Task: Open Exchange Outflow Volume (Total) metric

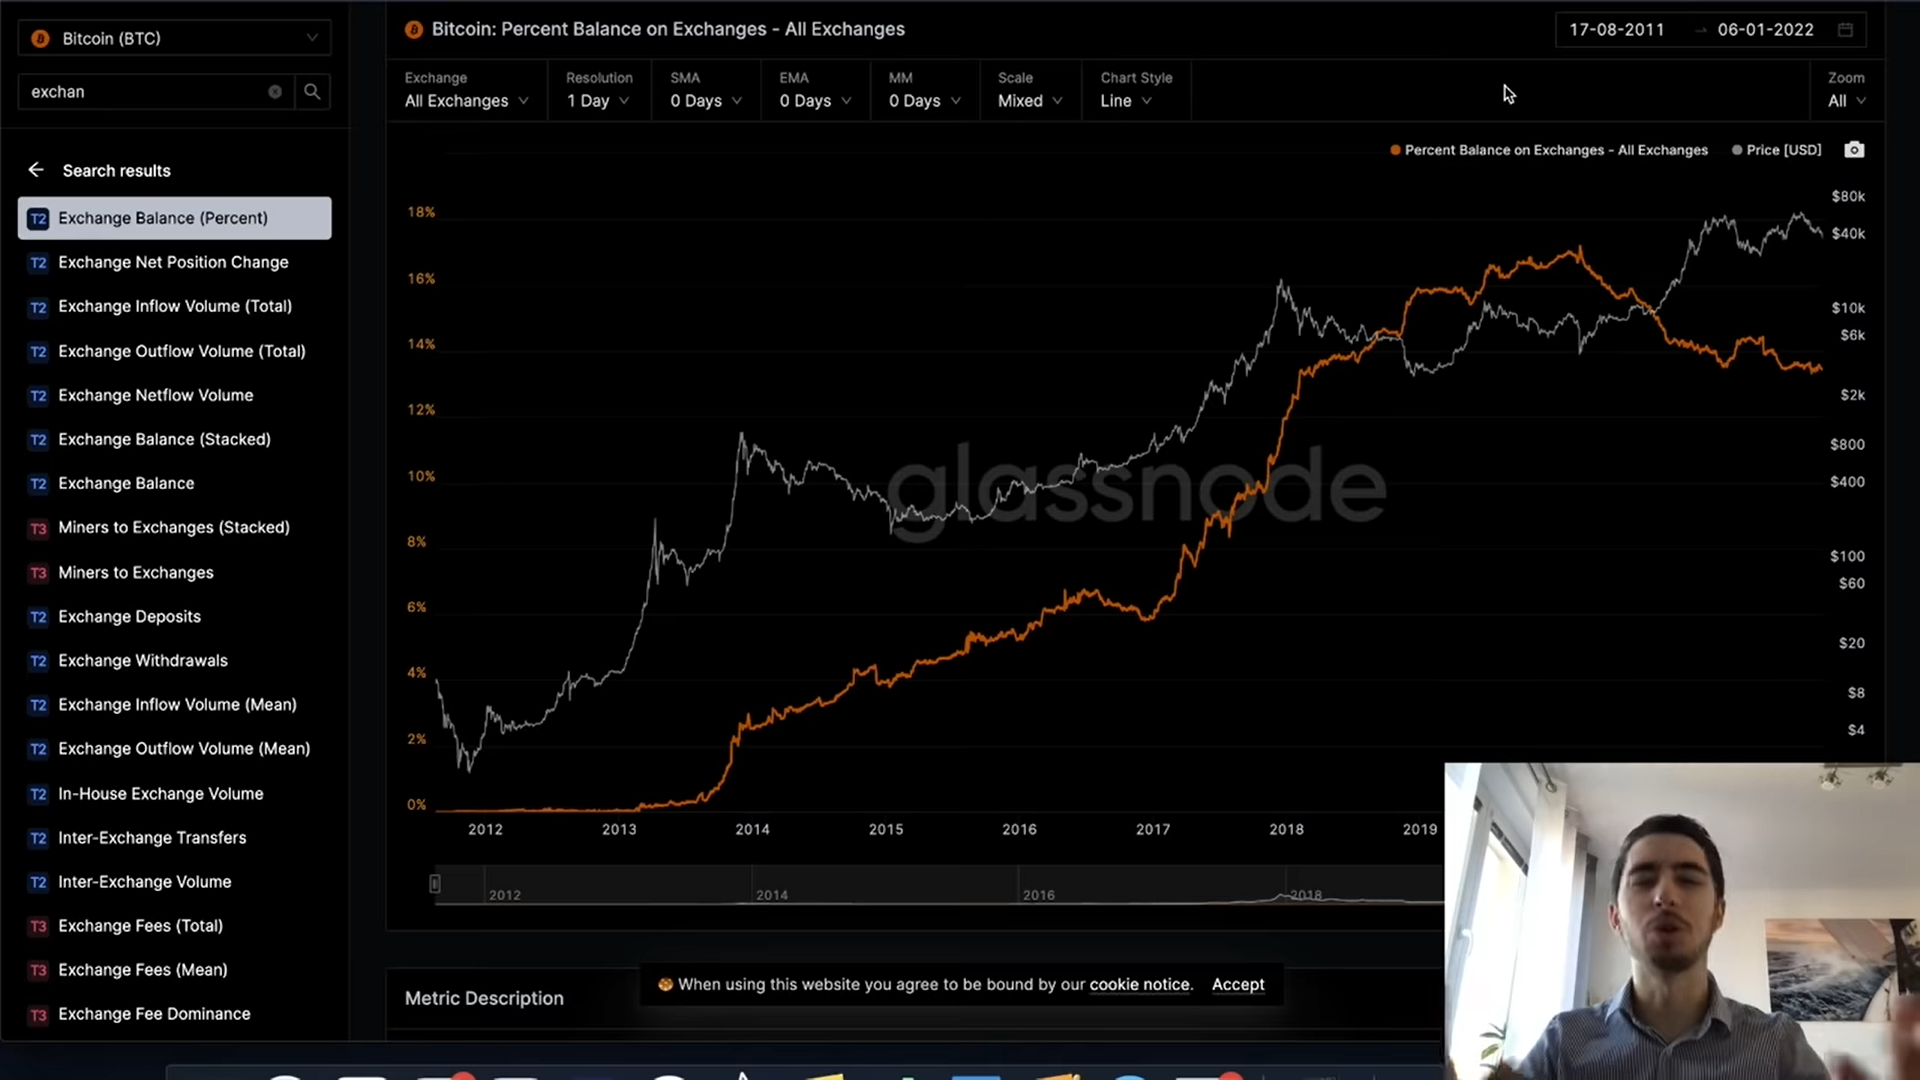Action: [174, 351]
